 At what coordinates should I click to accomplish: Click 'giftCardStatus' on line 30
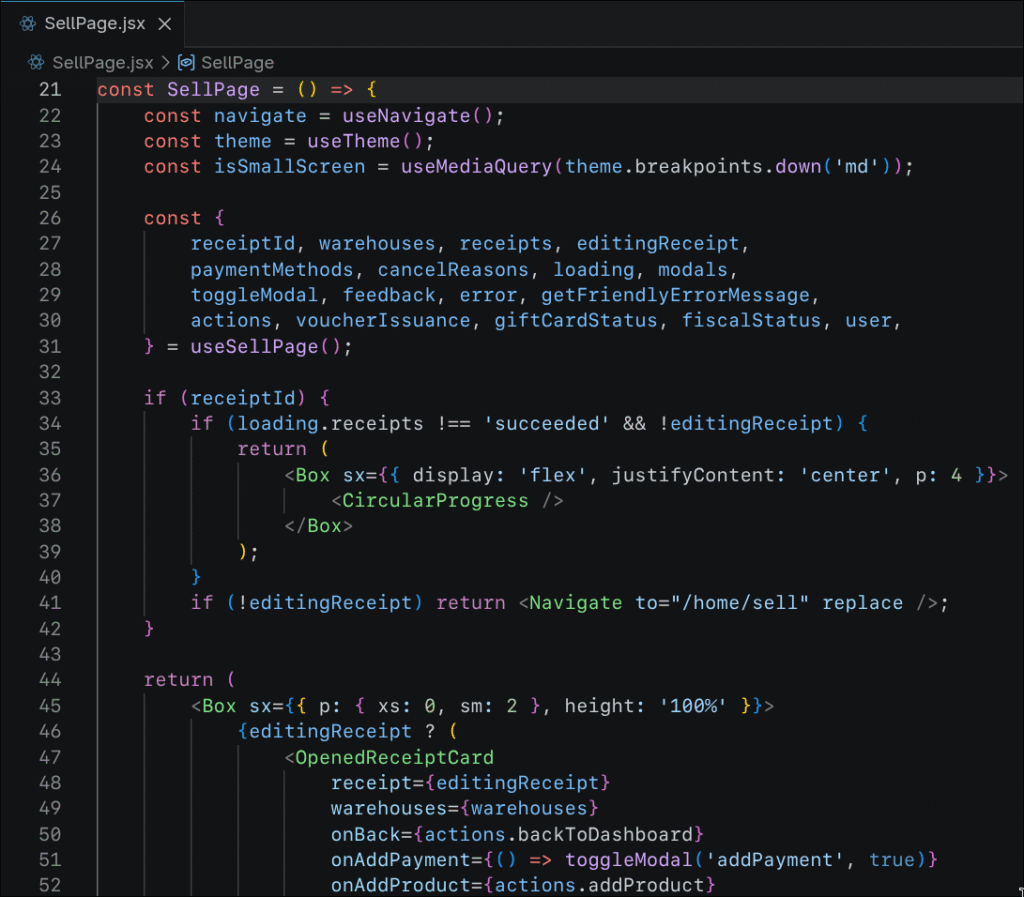click(575, 321)
